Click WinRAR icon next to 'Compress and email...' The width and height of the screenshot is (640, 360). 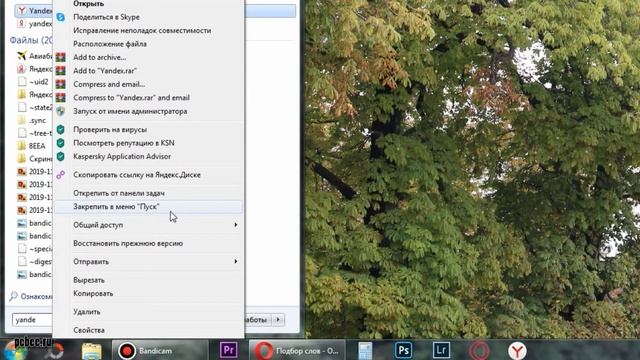pos(60,84)
